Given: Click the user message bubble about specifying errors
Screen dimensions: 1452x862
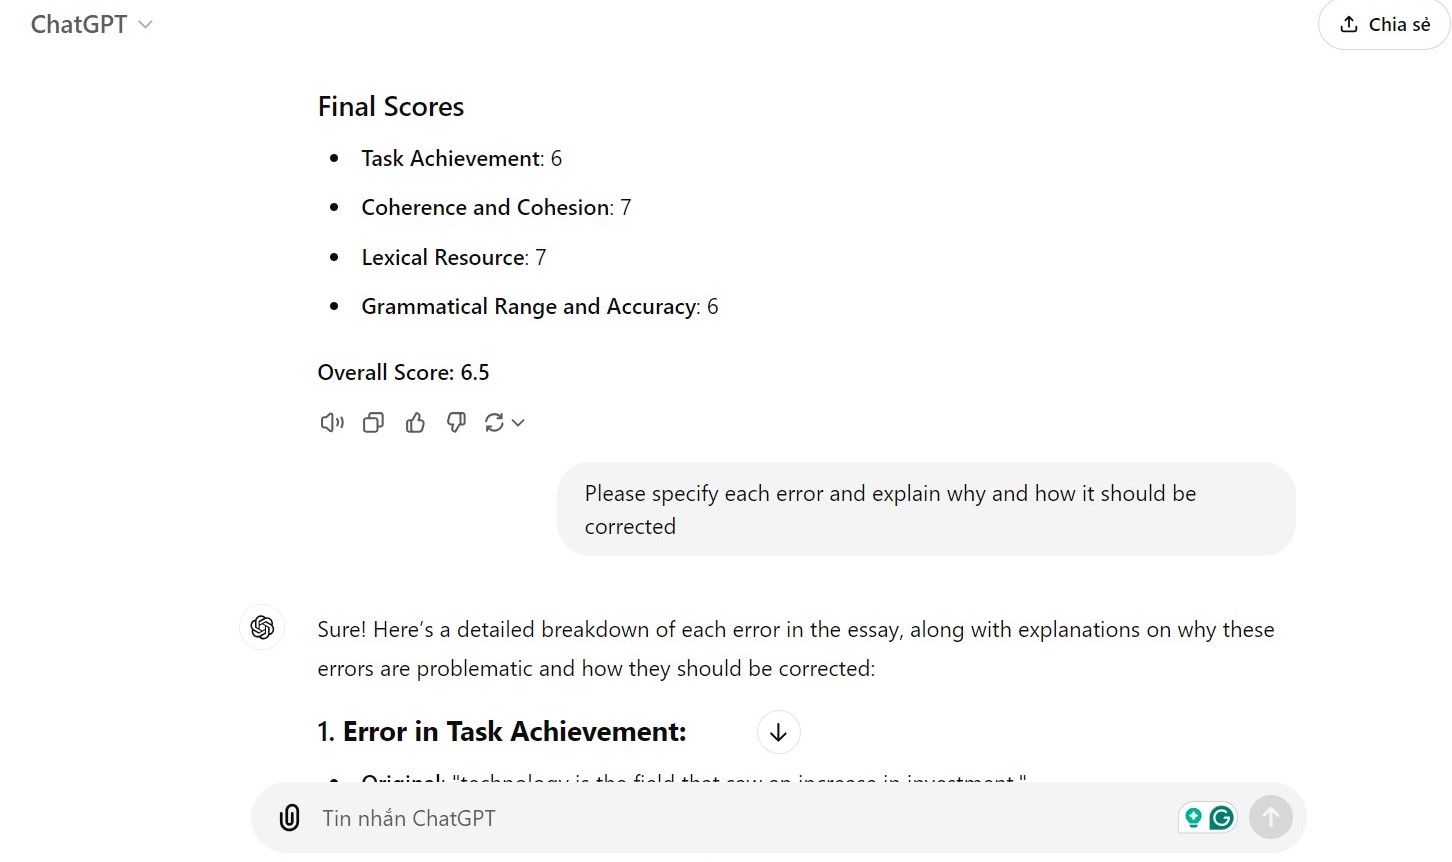Looking at the screenshot, I should (926, 509).
